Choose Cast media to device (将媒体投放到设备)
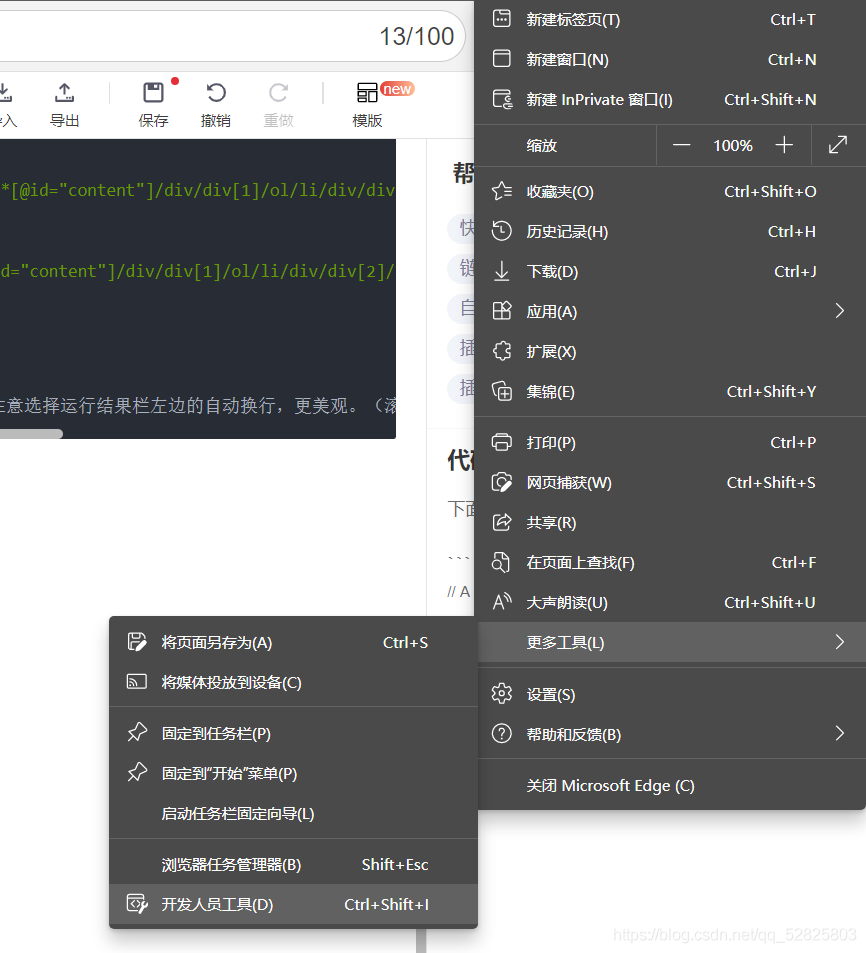866x953 pixels. coord(294,683)
